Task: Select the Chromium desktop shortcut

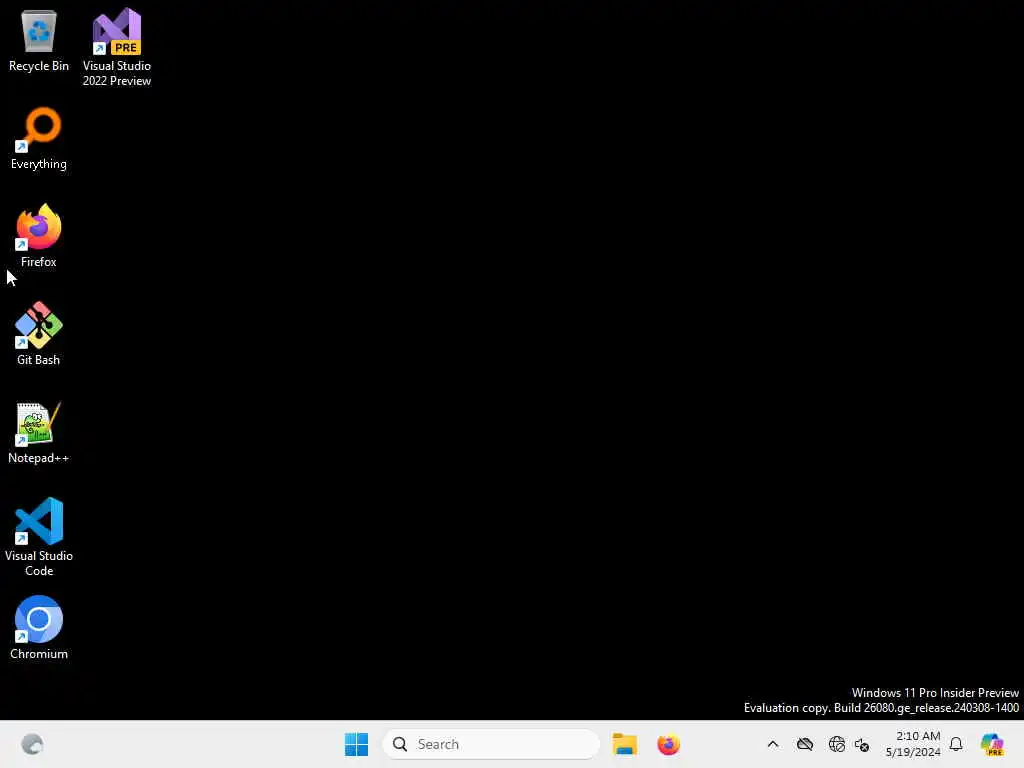Action: [x=39, y=628]
